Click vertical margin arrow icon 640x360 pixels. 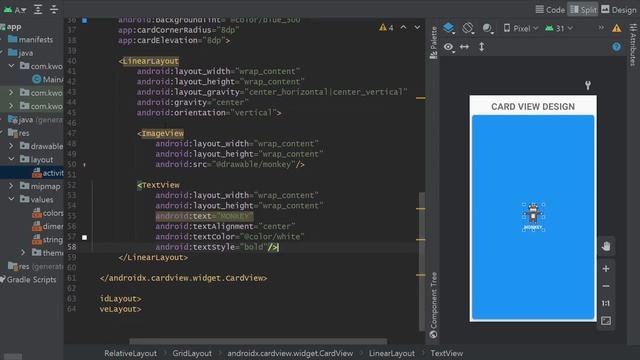click(482, 47)
